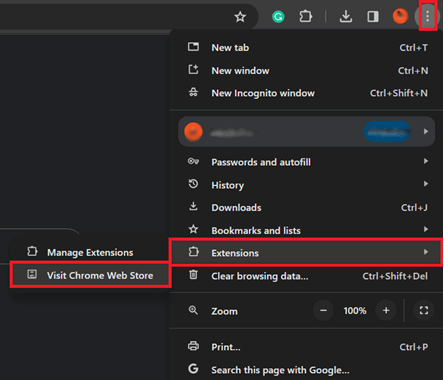Click the History clock icon
The width and height of the screenshot is (444, 380).
coord(193,184)
